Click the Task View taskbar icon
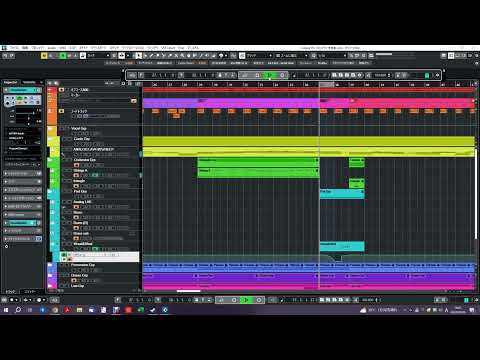The height and width of the screenshot is (360, 480). click(x=30, y=310)
